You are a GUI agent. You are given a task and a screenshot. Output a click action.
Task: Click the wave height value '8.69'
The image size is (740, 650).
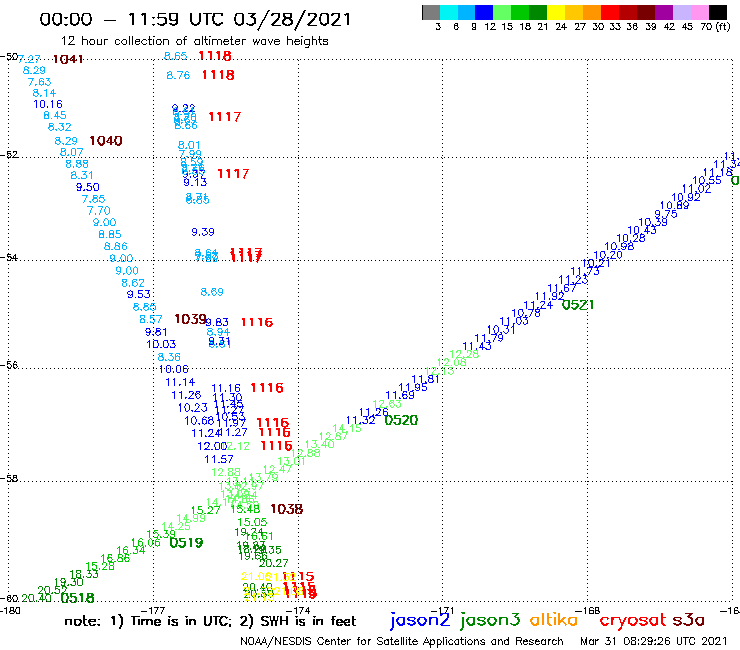click(212, 292)
